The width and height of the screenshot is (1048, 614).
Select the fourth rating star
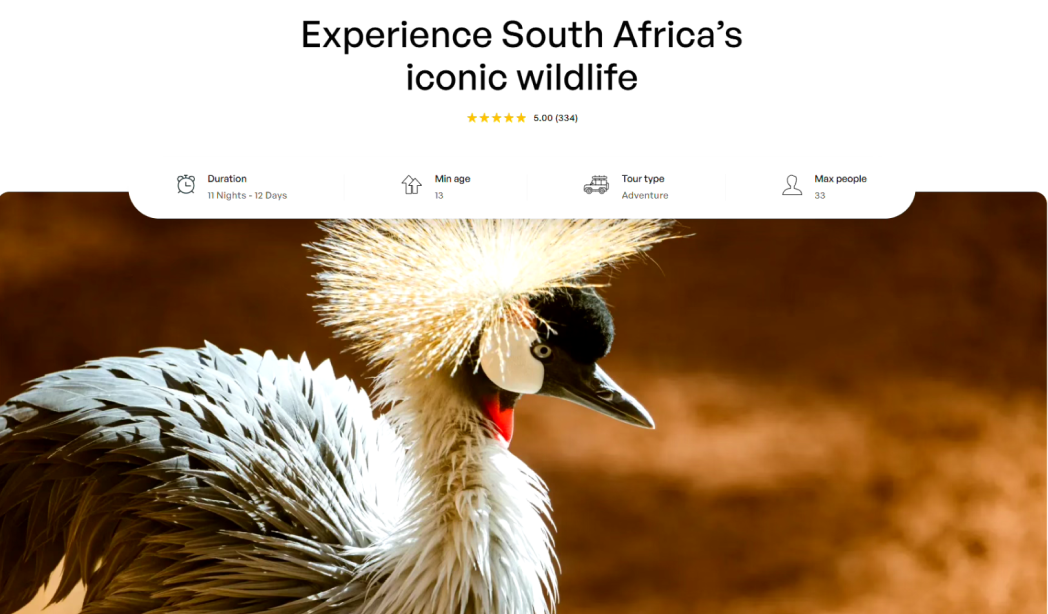pos(509,118)
